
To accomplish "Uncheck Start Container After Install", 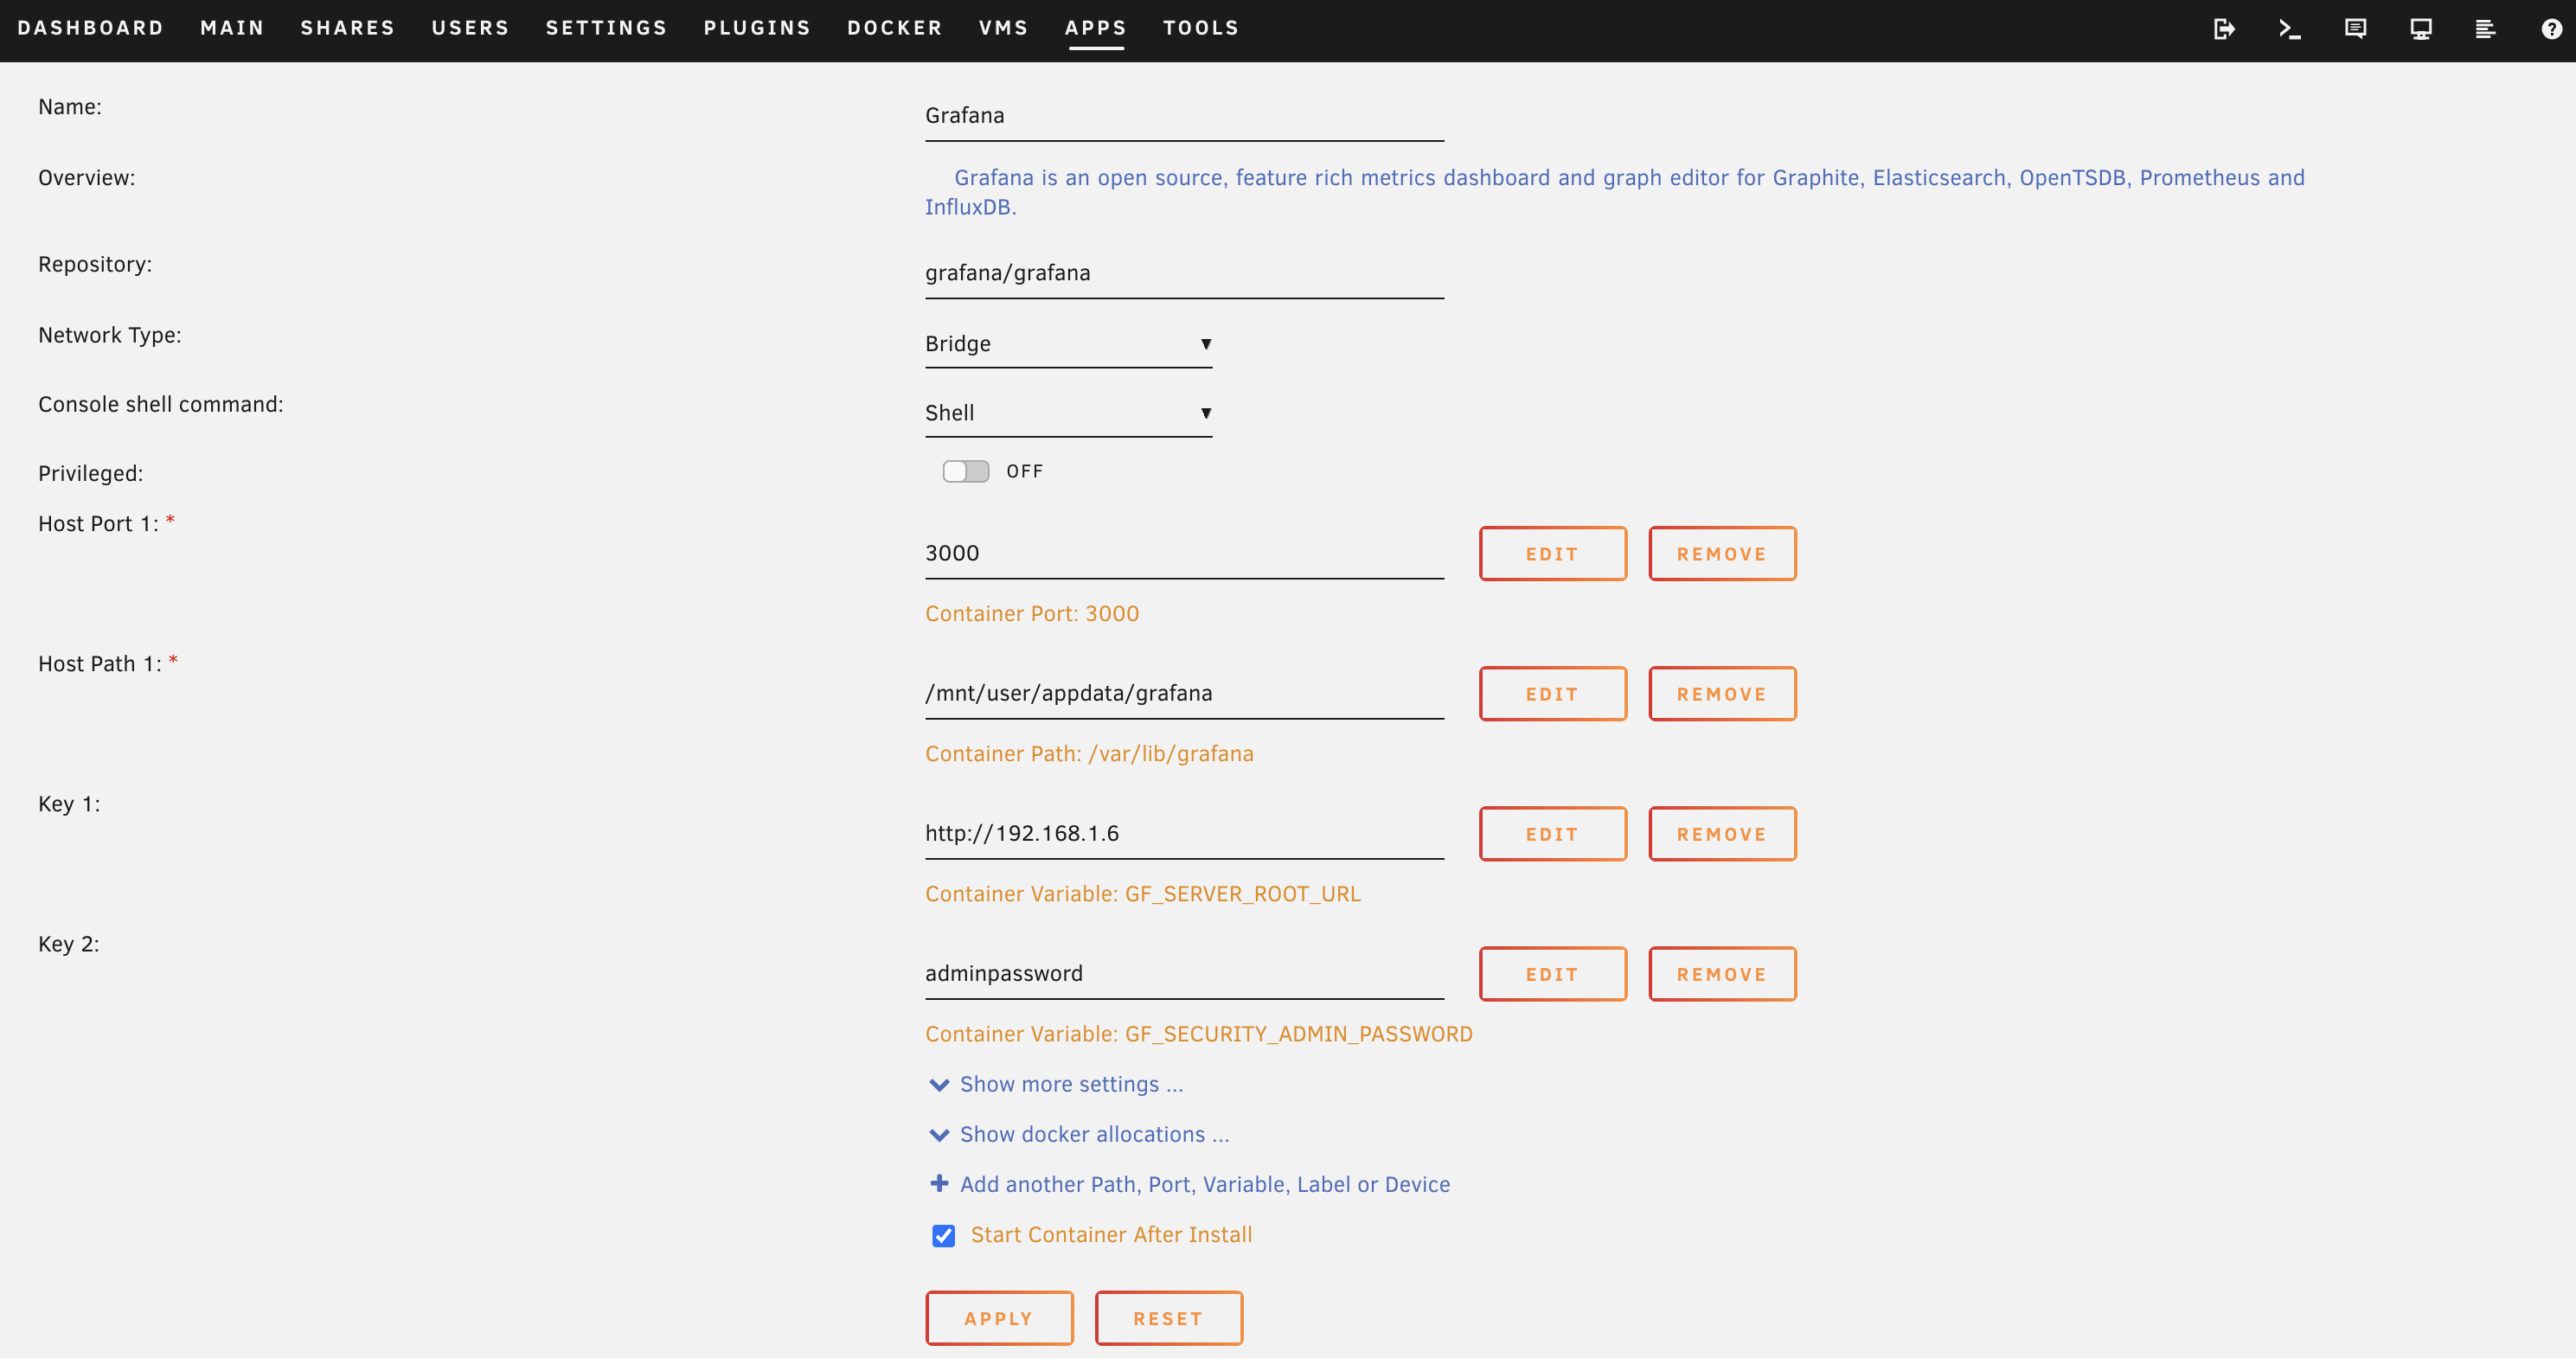I will coord(943,1236).
